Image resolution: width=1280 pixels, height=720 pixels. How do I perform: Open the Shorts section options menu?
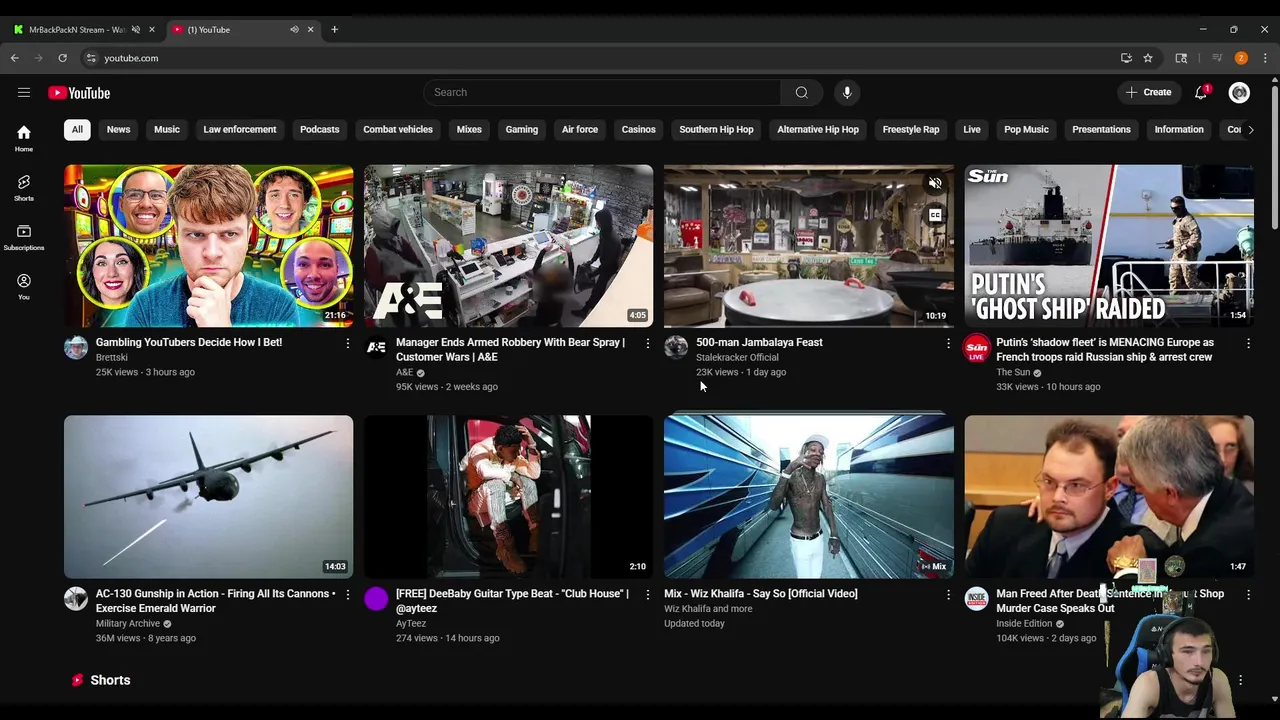[1240, 680]
